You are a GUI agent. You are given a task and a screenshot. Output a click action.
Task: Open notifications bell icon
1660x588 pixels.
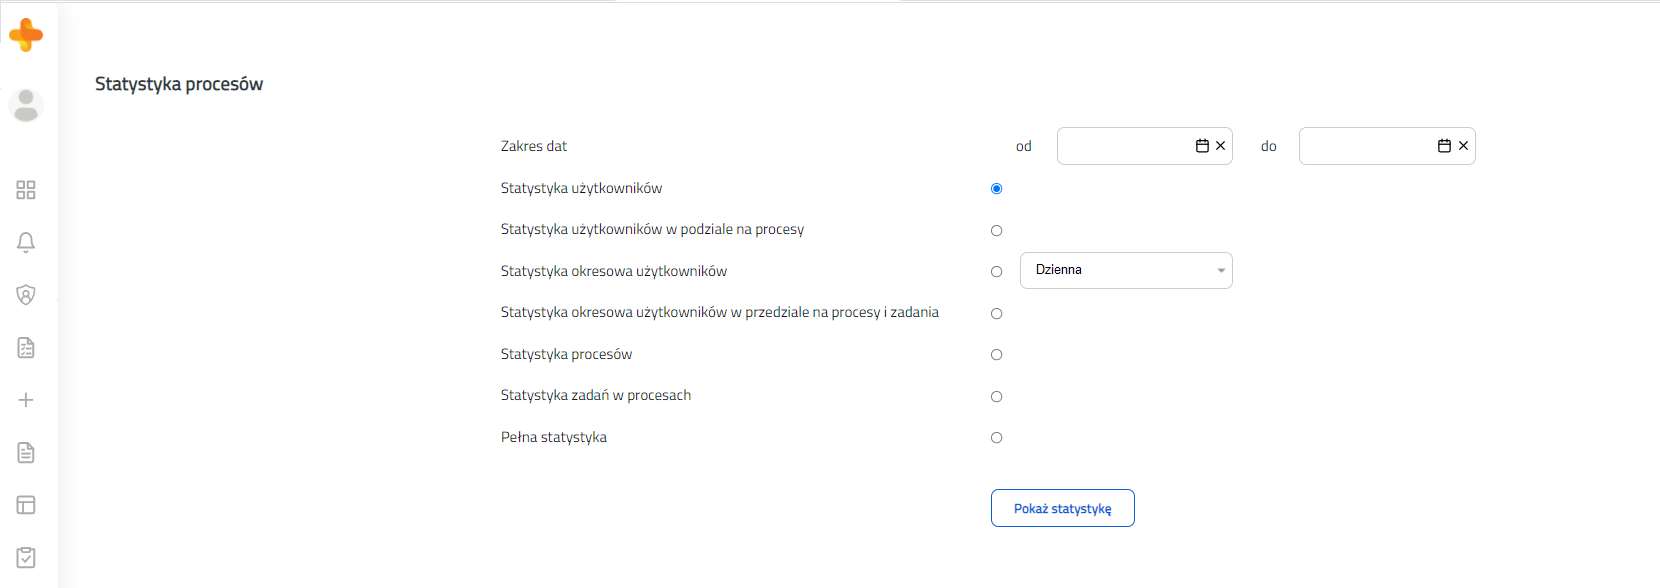26,242
